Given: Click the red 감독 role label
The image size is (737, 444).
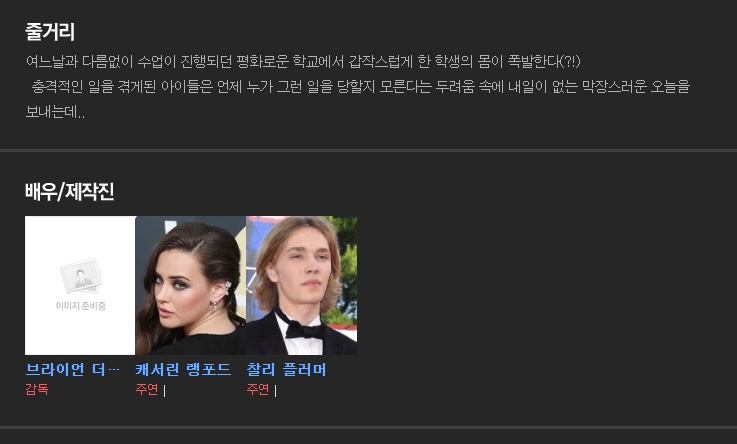Looking at the screenshot, I should (x=37, y=389).
